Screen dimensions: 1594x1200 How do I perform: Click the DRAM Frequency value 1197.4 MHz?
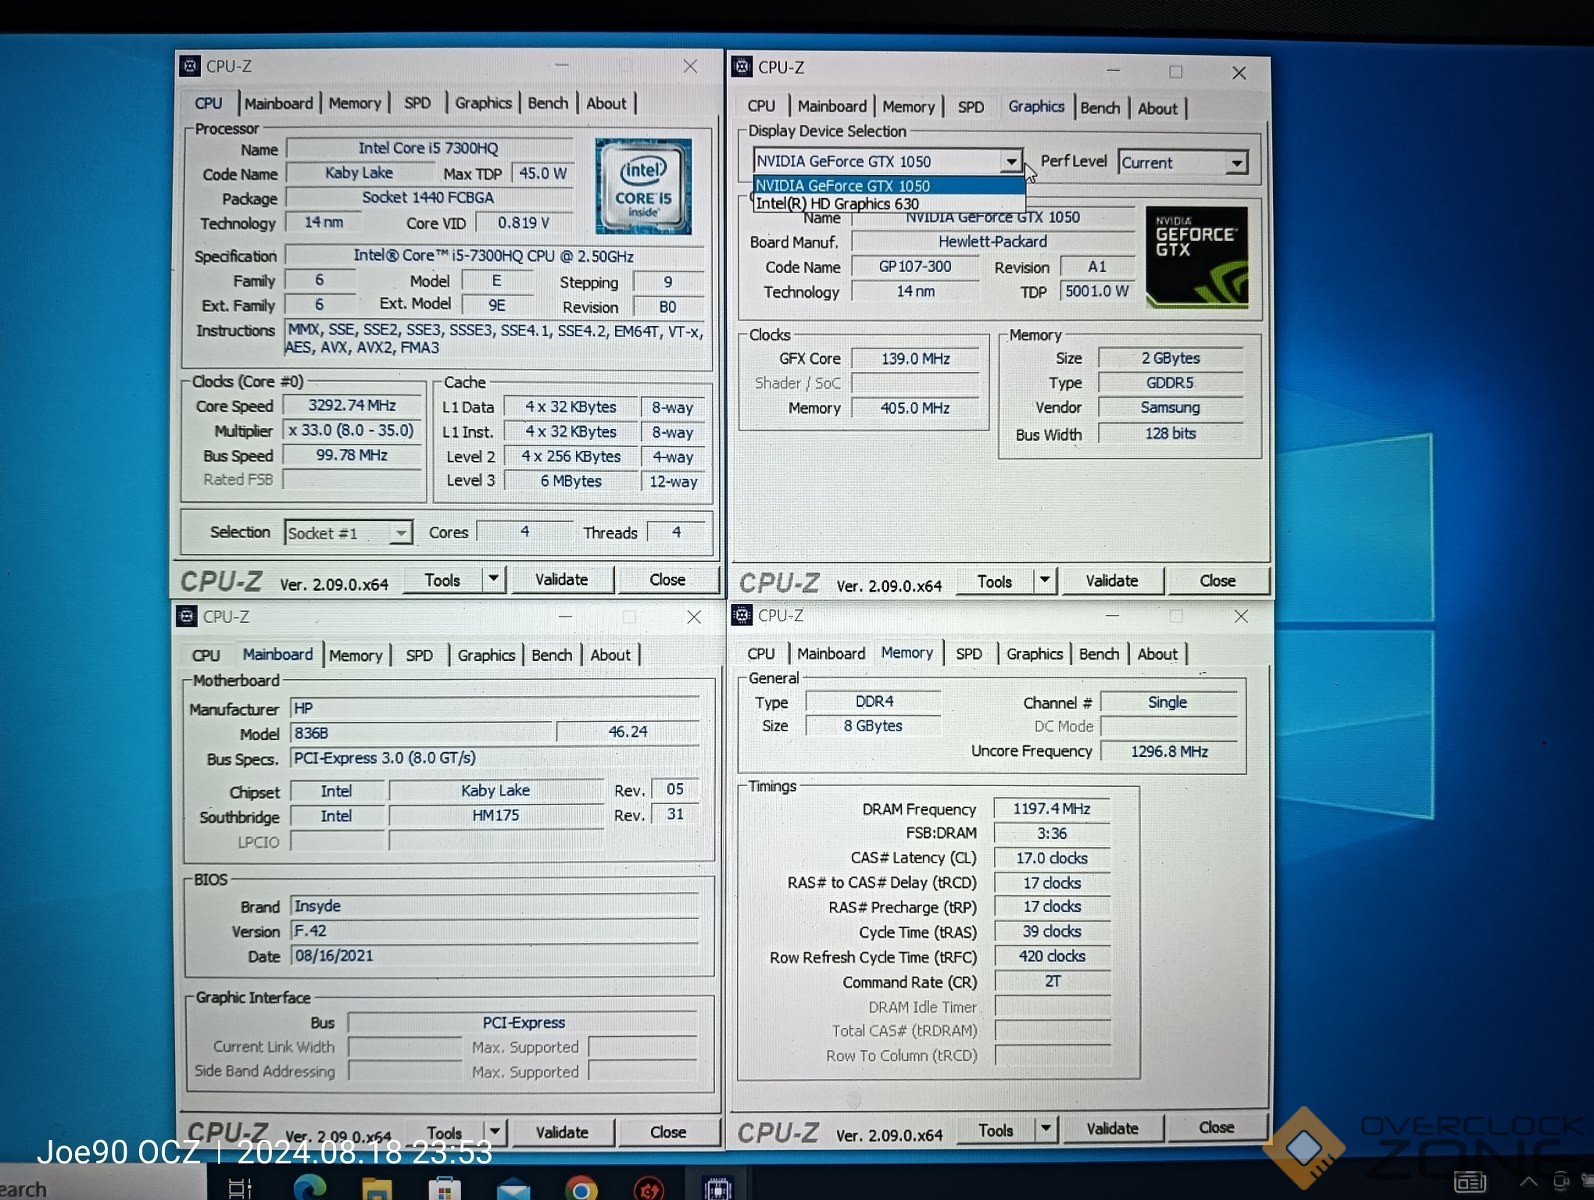coord(1051,808)
